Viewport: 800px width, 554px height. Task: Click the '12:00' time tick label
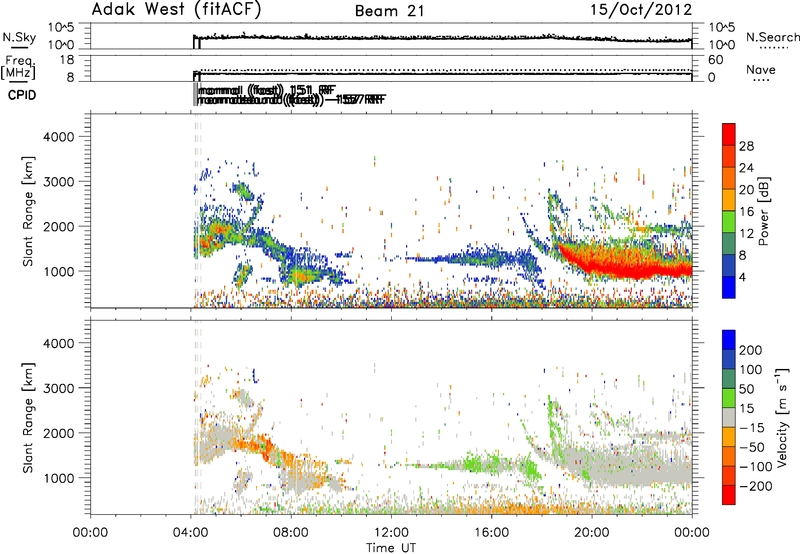pyautogui.click(x=391, y=533)
